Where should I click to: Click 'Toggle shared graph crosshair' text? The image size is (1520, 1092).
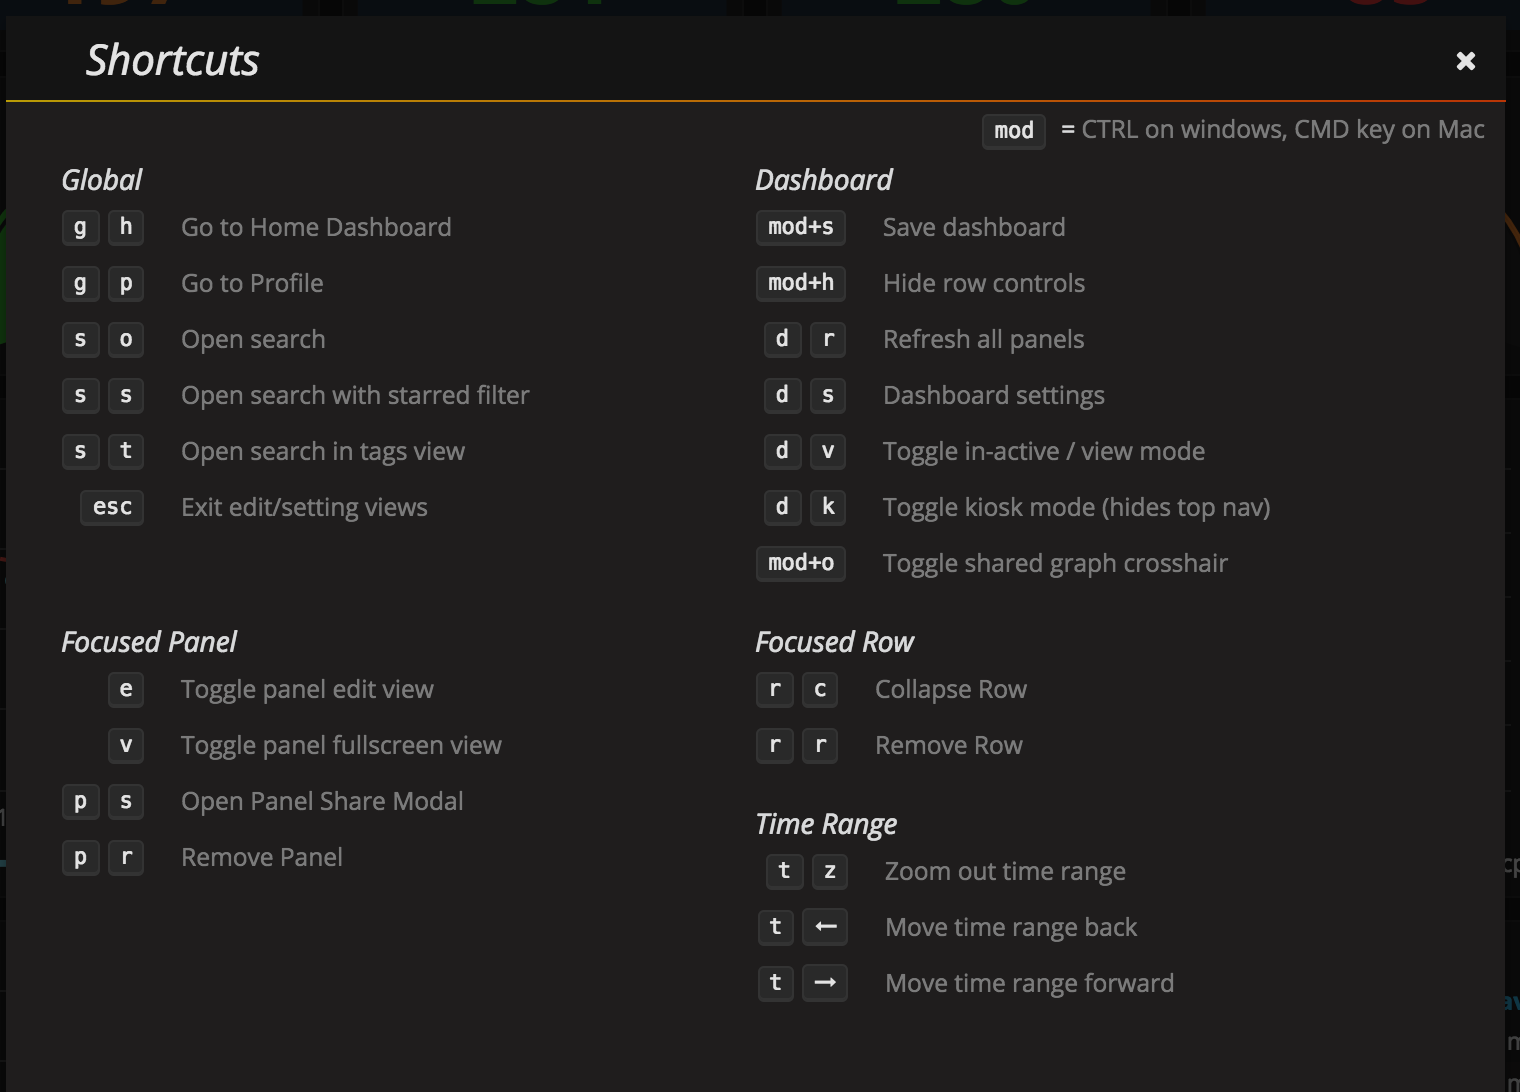click(1055, 563)
